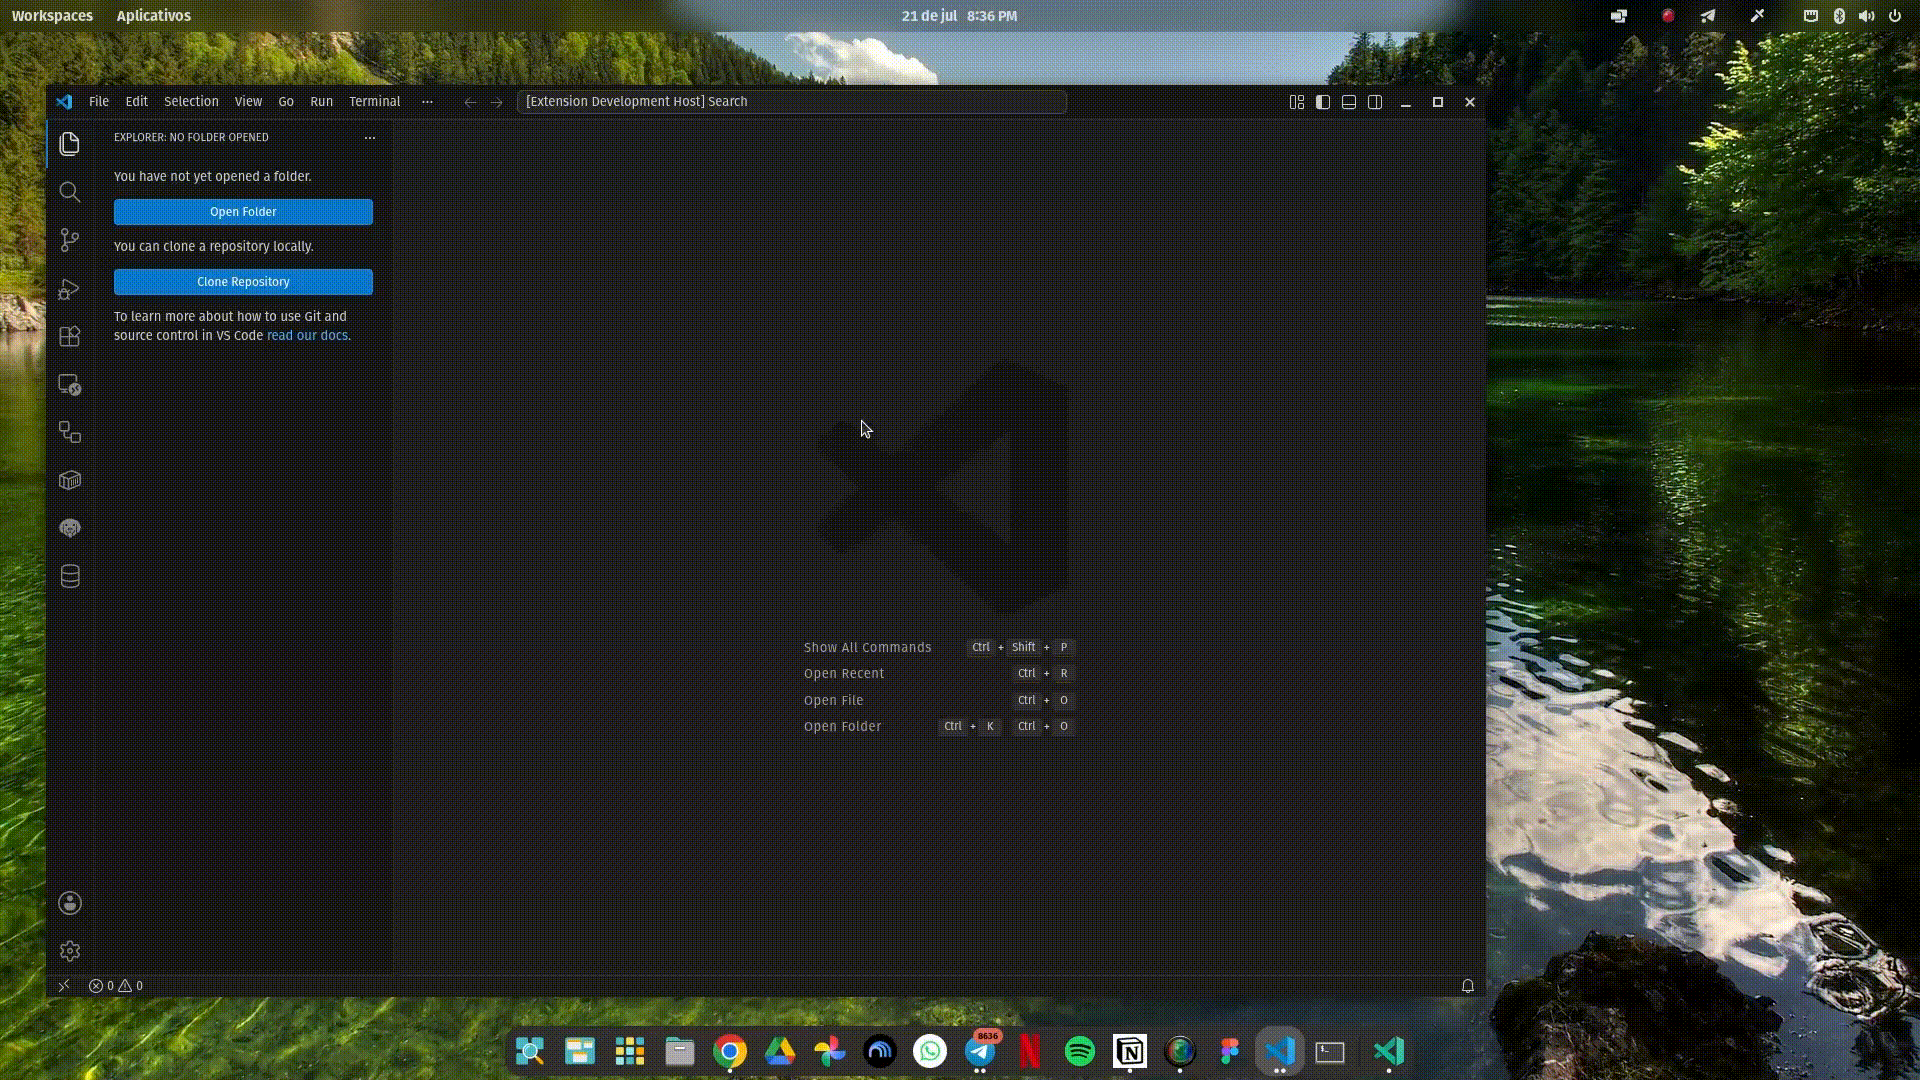1920x1080 pixels.
Task: Click the red record indicator in top bar
Action: click(x=1667, y=16)
